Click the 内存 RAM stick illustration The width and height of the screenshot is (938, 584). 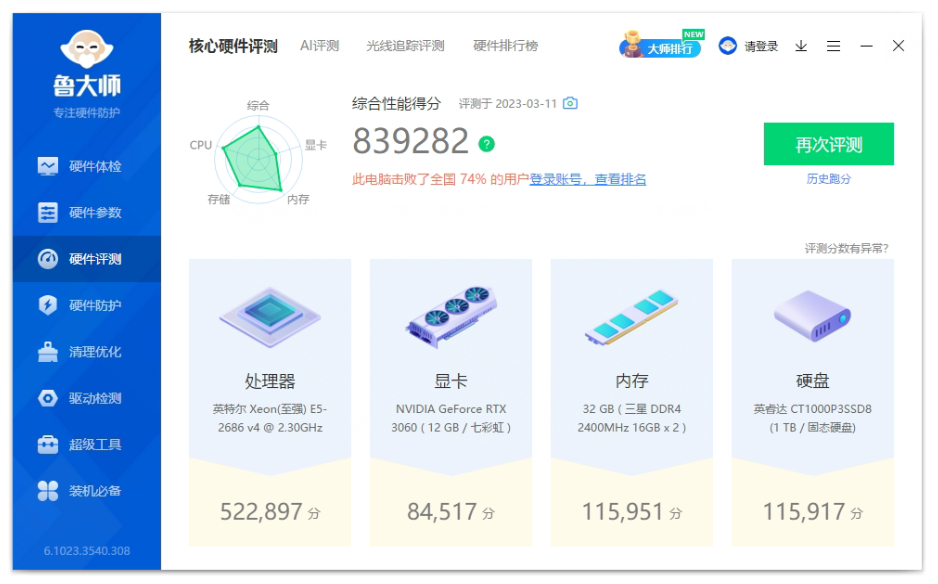click(632, 317)
